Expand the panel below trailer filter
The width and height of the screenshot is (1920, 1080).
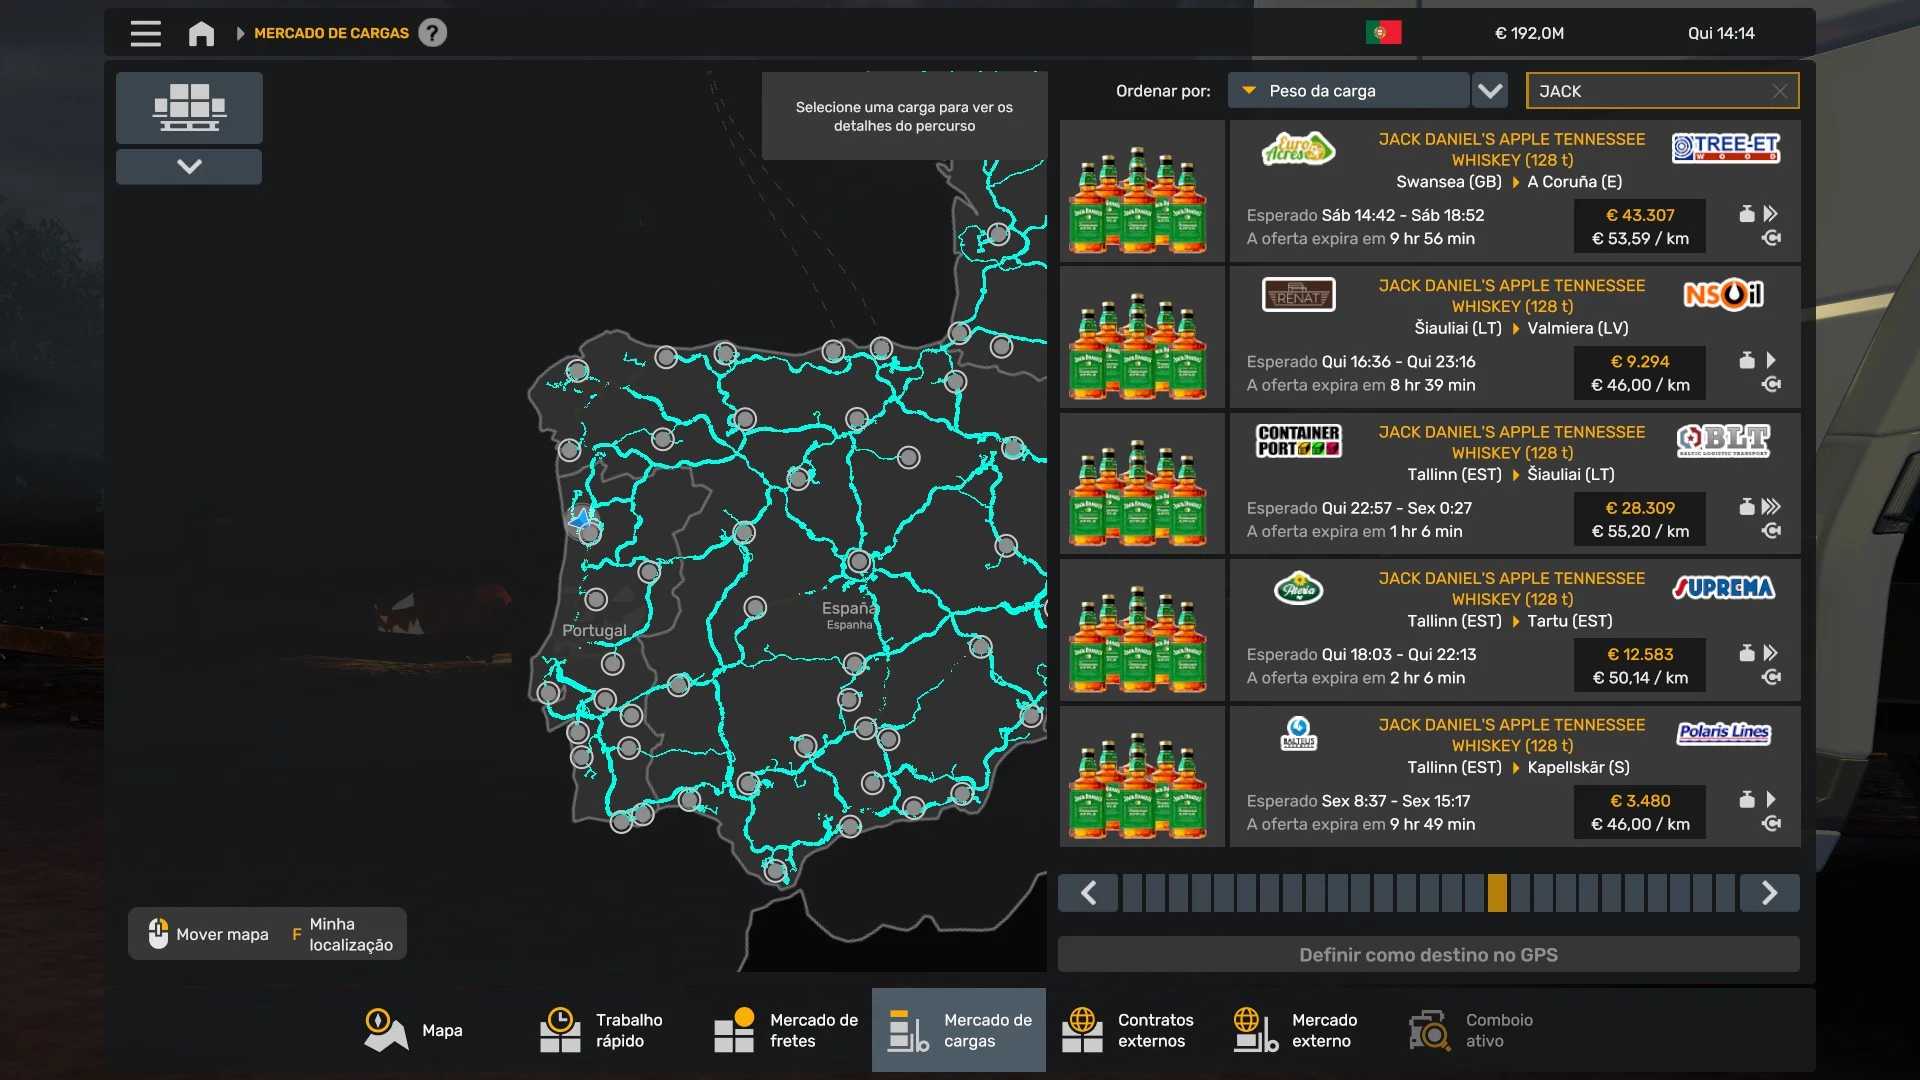click(189, 166)
